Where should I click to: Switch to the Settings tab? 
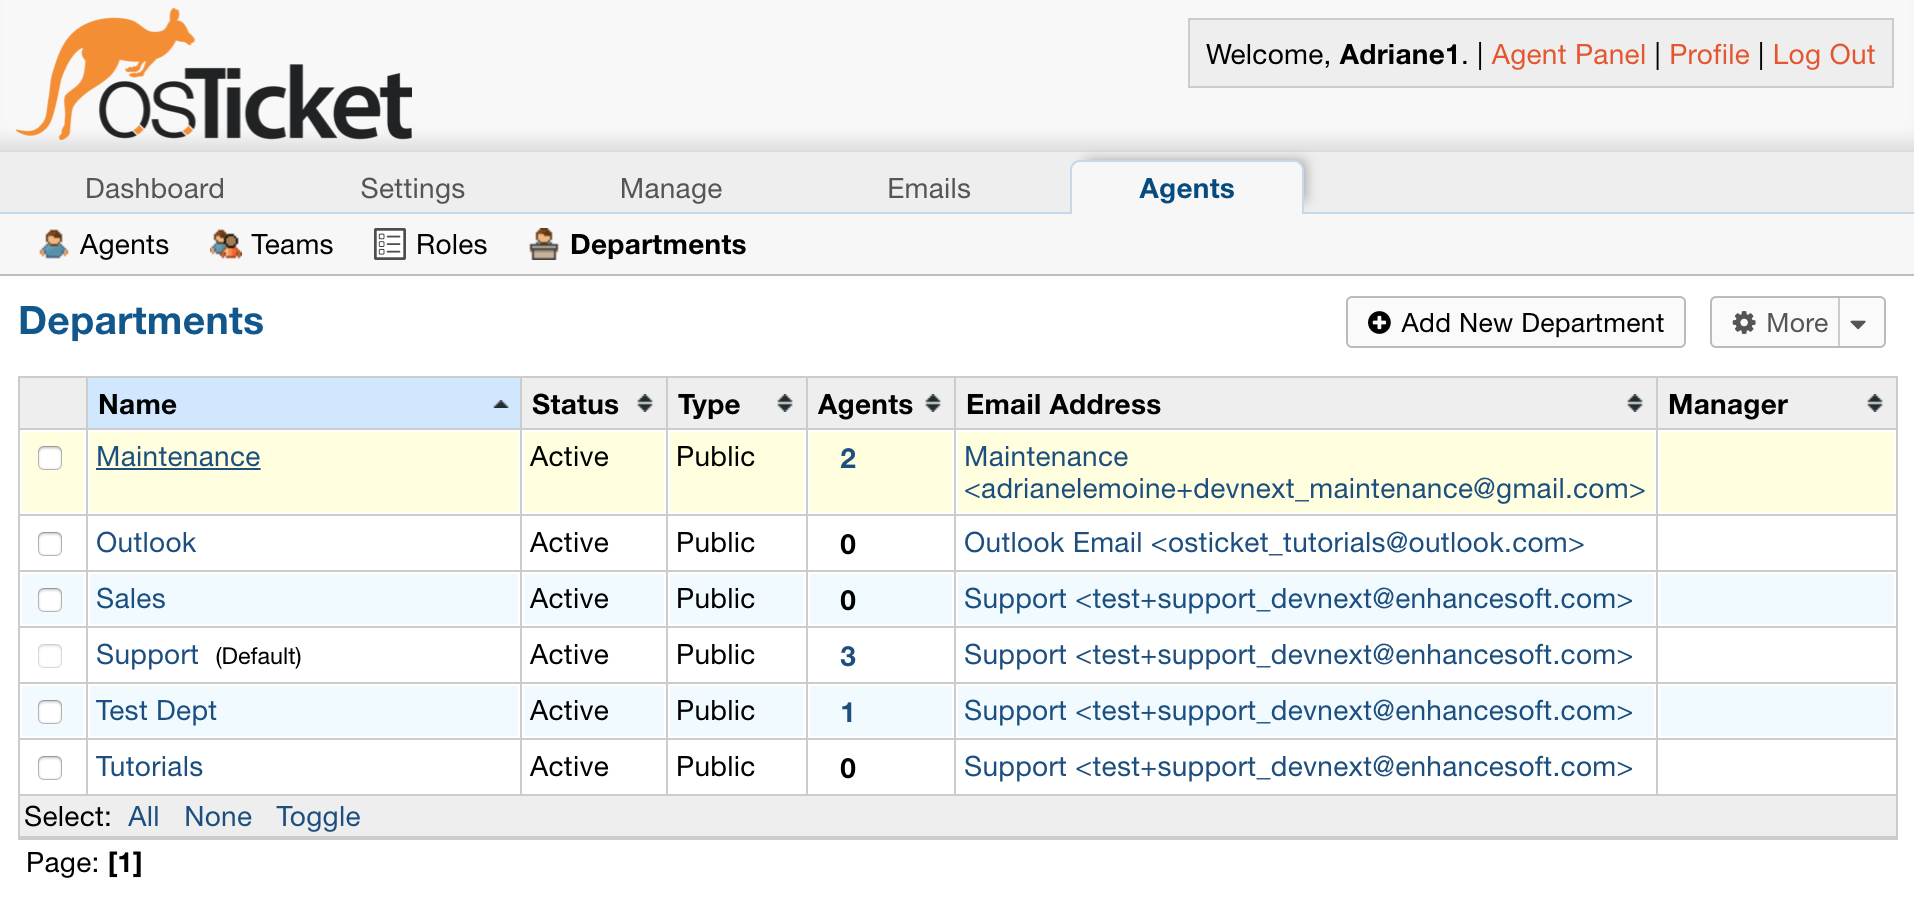[x=412, y=188]
